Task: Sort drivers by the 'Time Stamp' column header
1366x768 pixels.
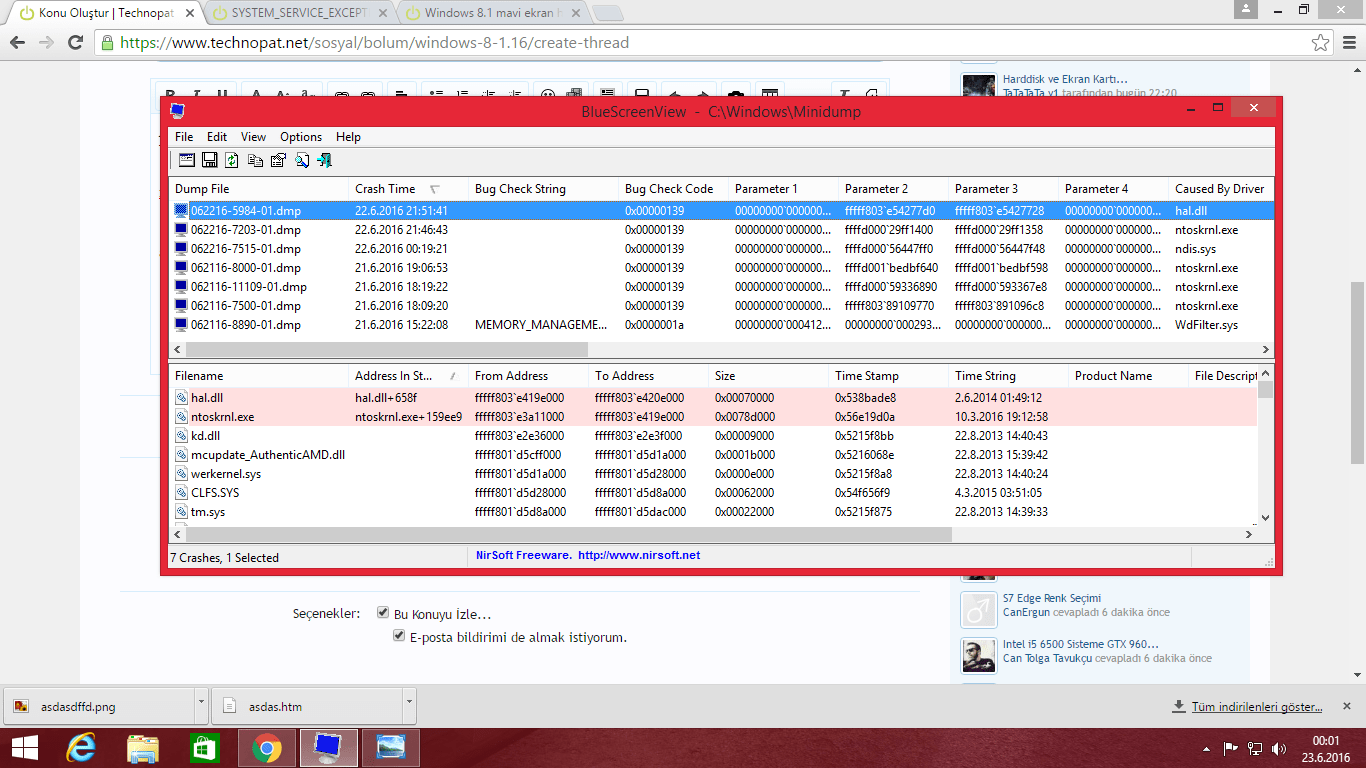Action: (888, 376)
